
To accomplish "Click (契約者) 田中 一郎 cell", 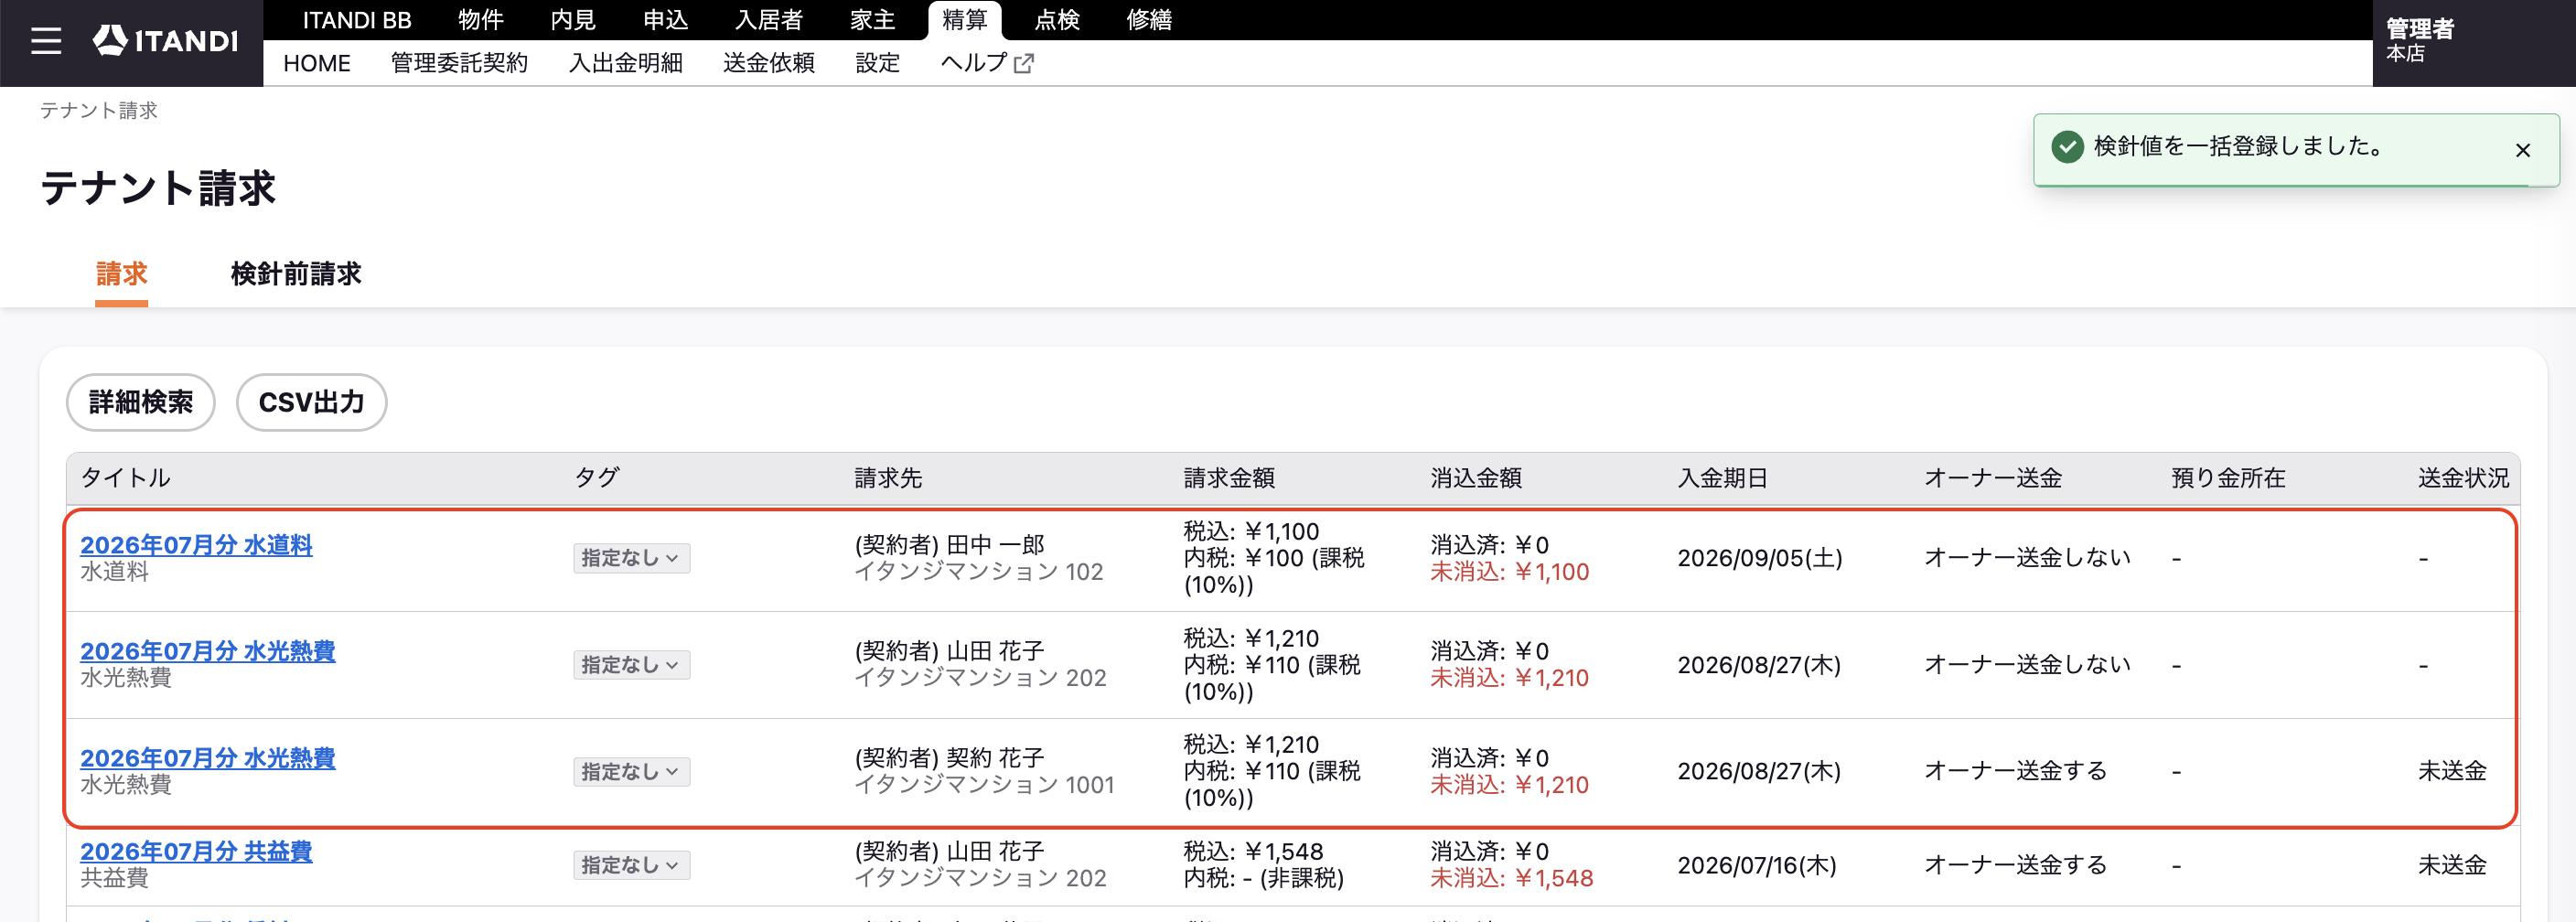I will tap(949, 545).
